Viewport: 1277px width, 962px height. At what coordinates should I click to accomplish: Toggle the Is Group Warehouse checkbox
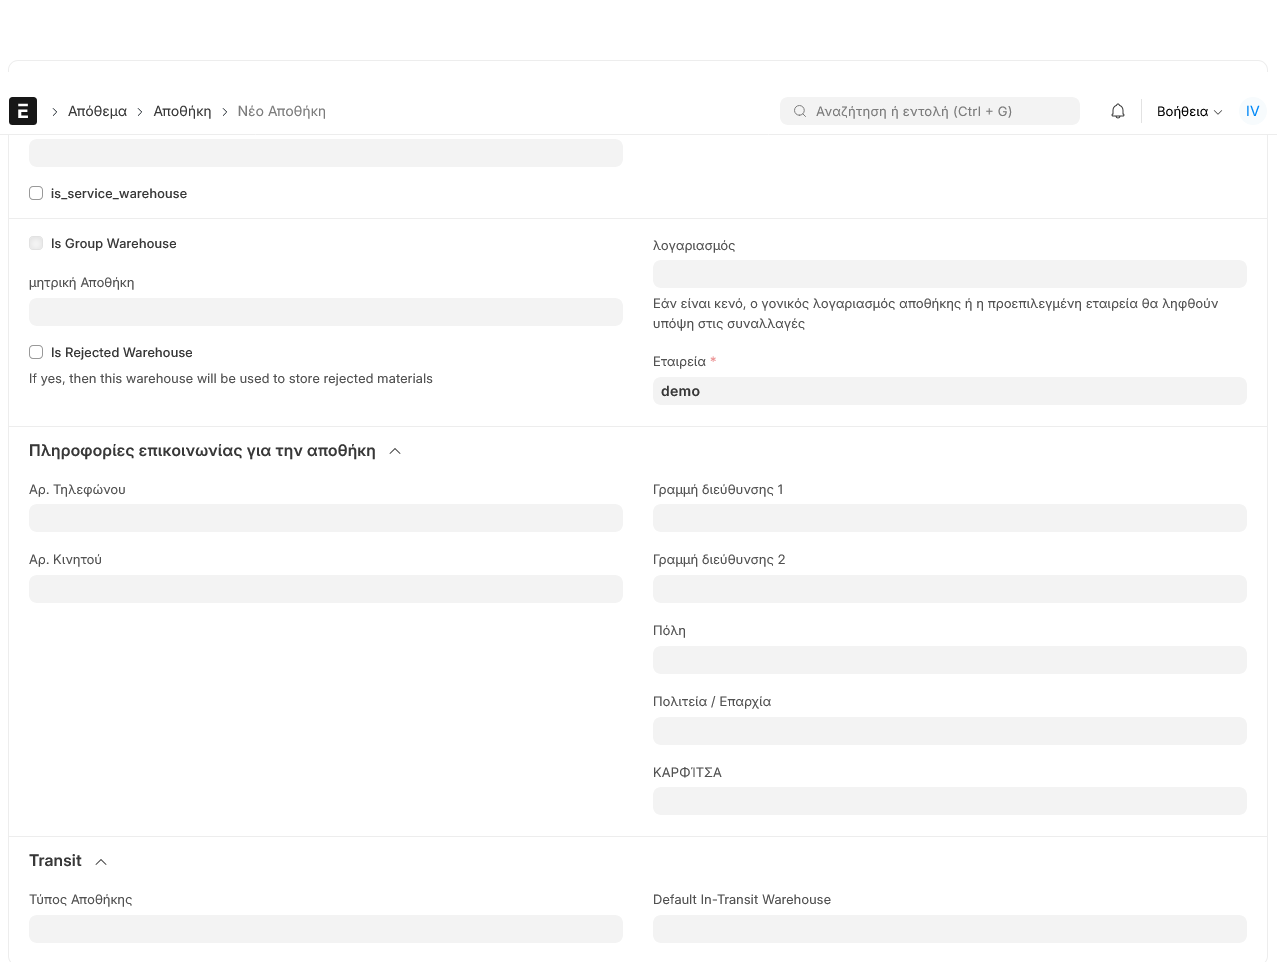(x=36, y=243)
